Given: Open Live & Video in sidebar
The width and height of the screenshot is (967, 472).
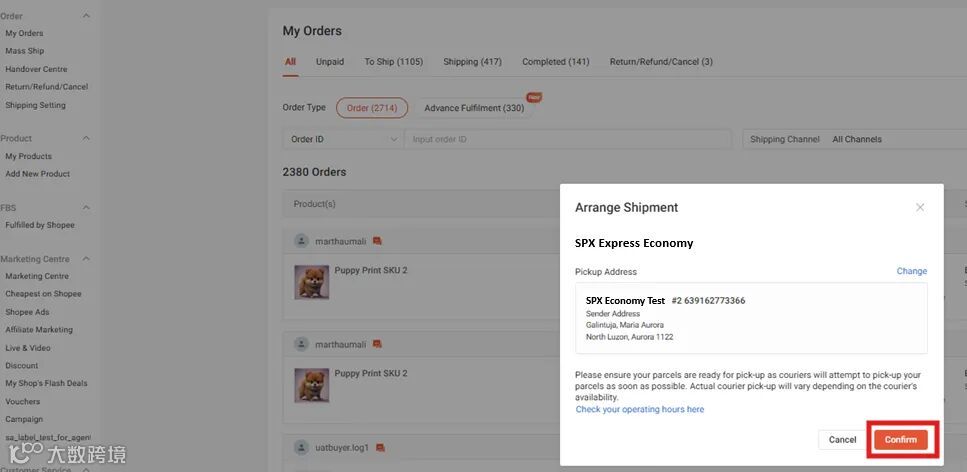Looking at the screenshot, I should [28, 348].
